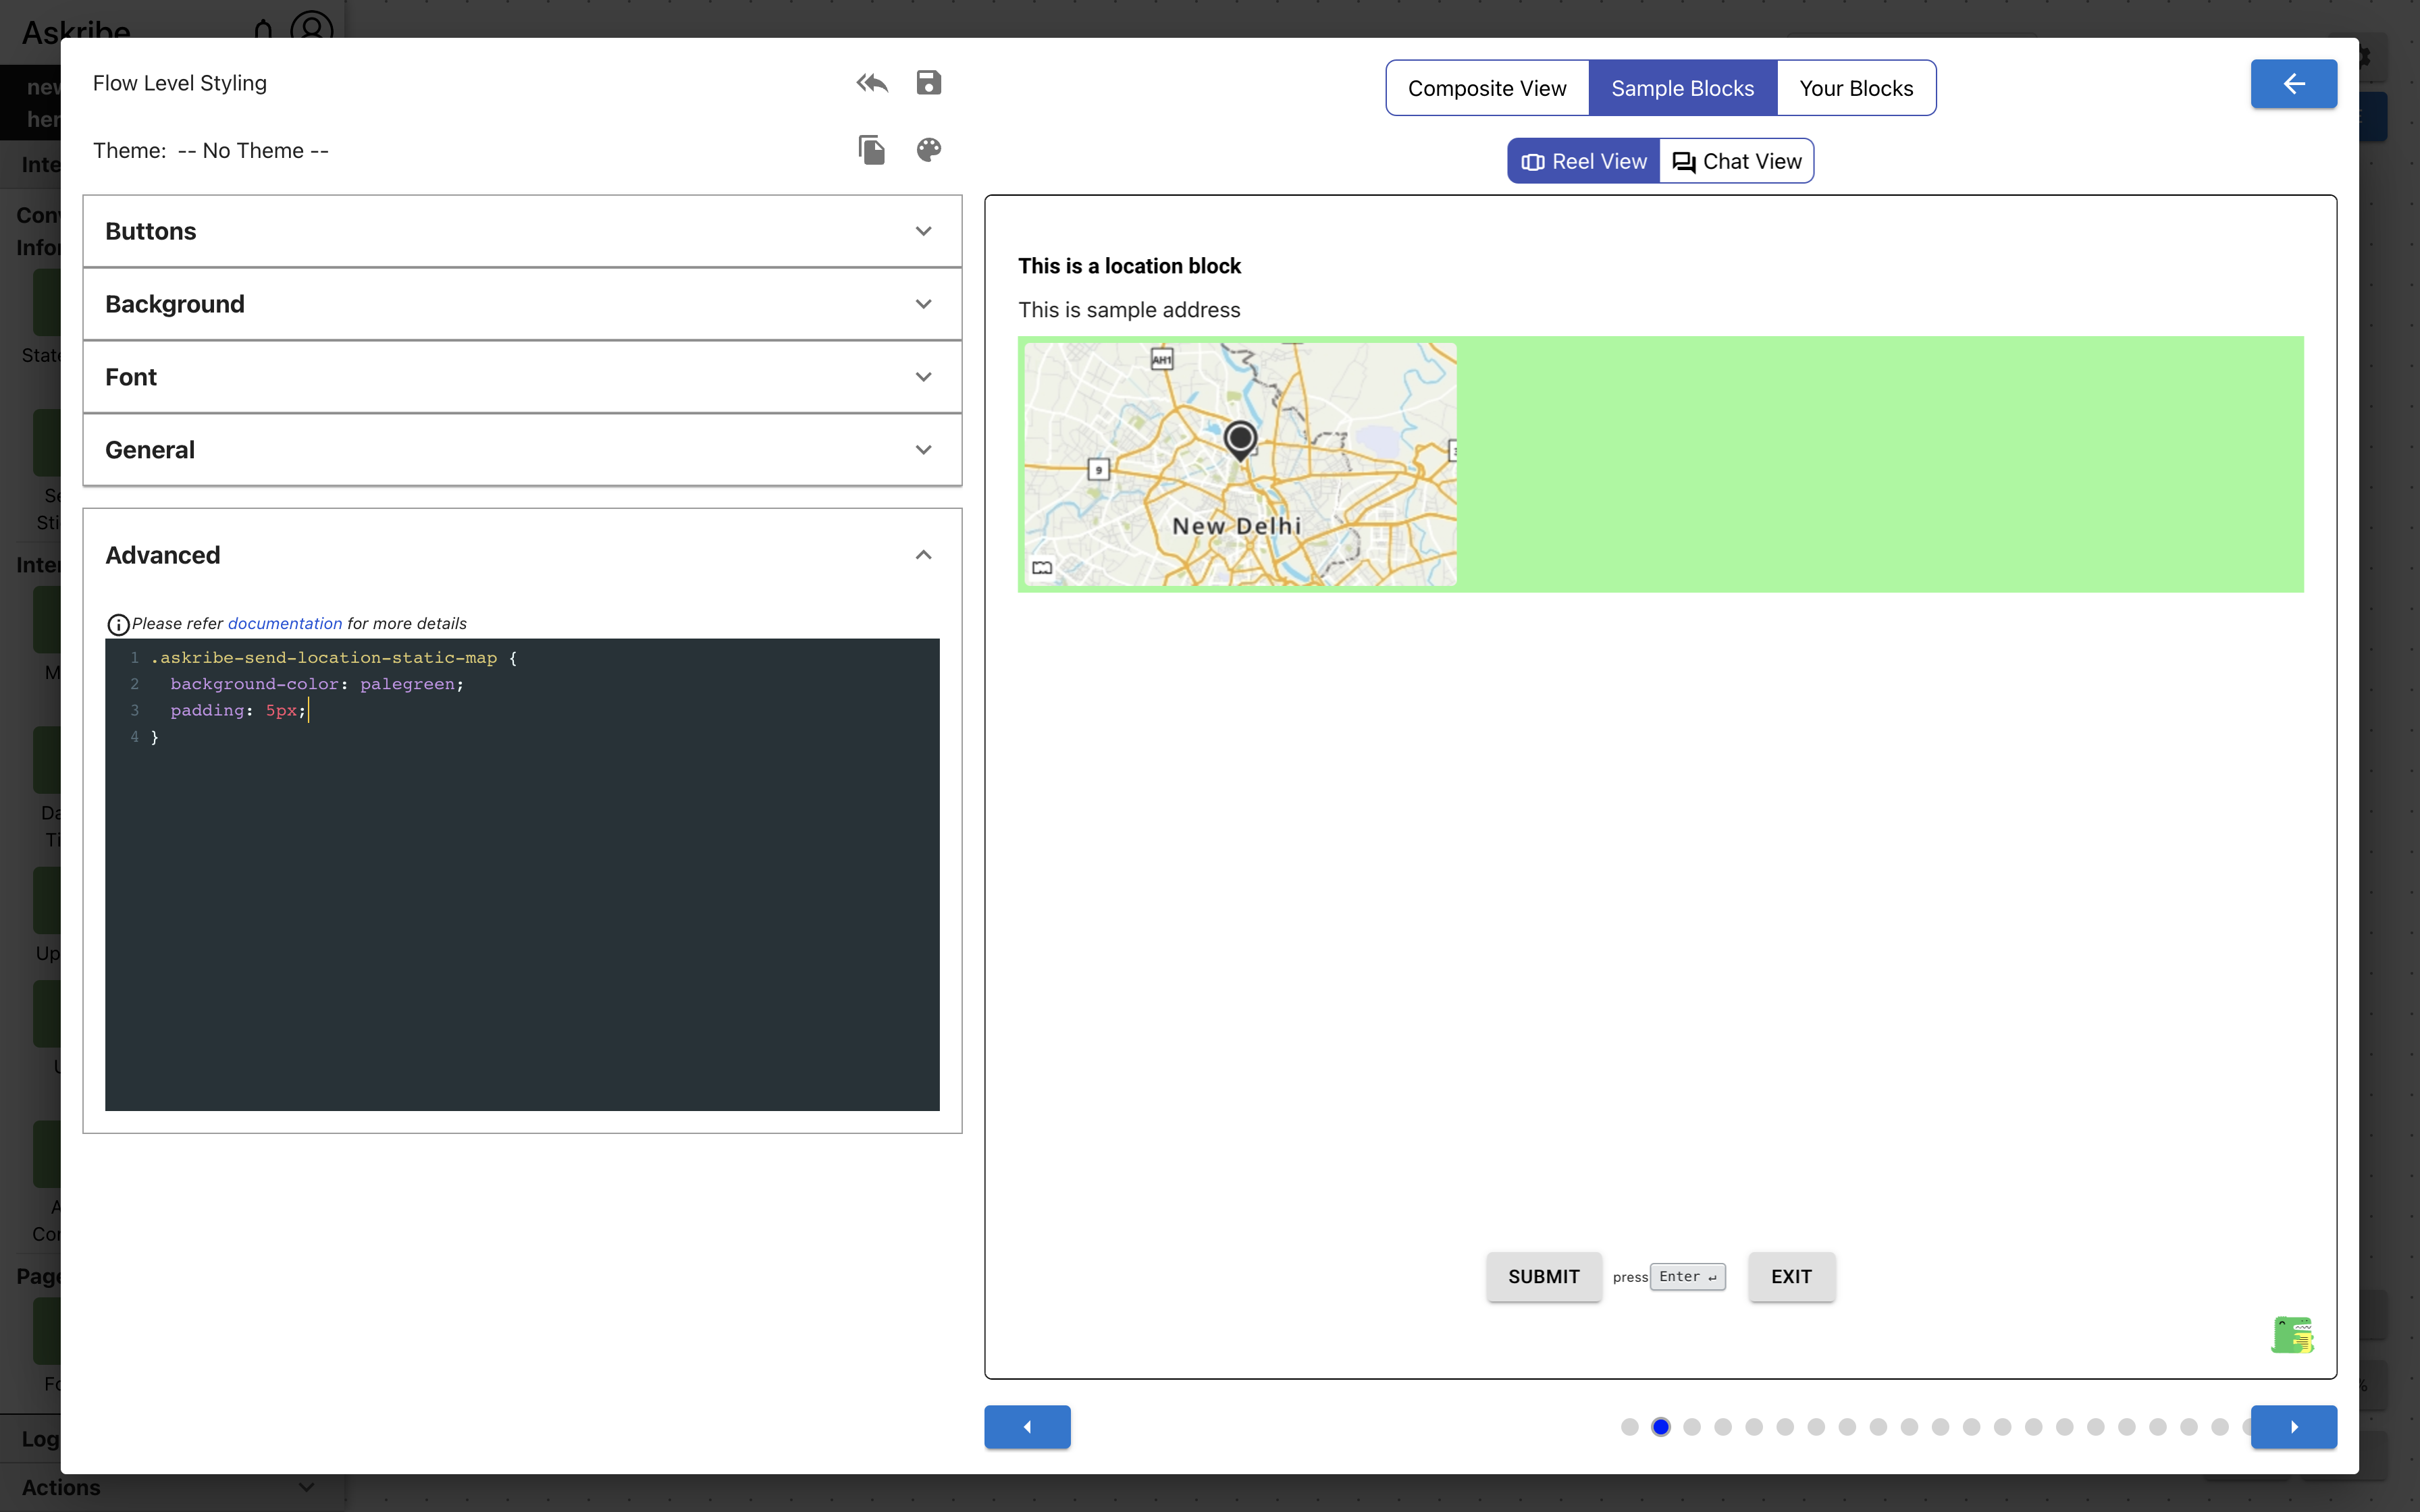Click the previous block left arrow

[1027, 1427]
